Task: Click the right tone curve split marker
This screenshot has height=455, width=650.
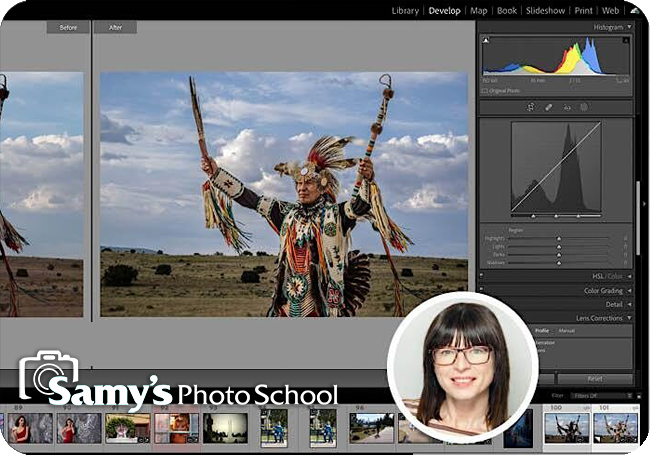Action: [578, 216]
